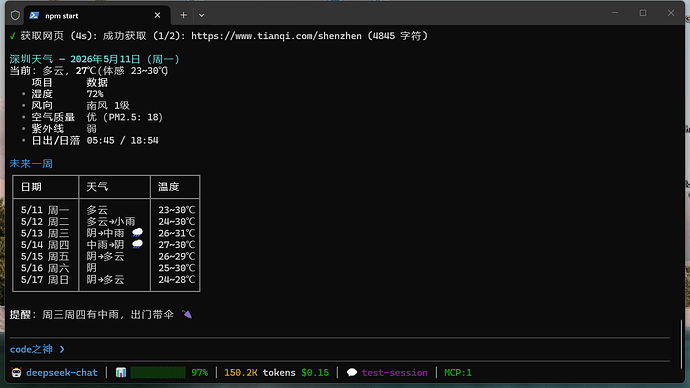This screenshot has height=388, width=690.
Task: Click the green checkmark status icon
Action: point(13,36)
